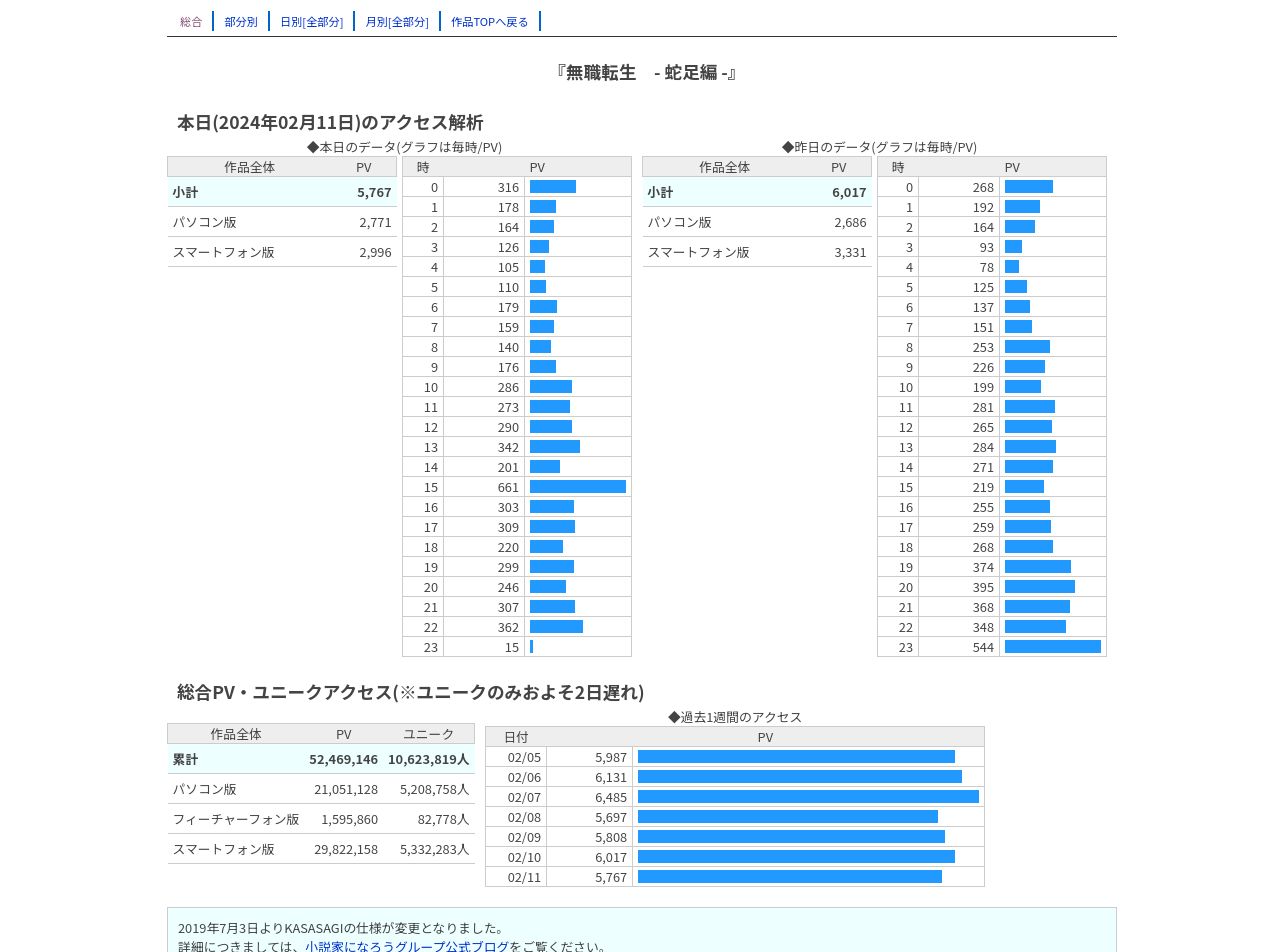Screen dimensions: 1284x952
Task: Open the 日別[全部分] tab
Action: (x=311, y=21)
